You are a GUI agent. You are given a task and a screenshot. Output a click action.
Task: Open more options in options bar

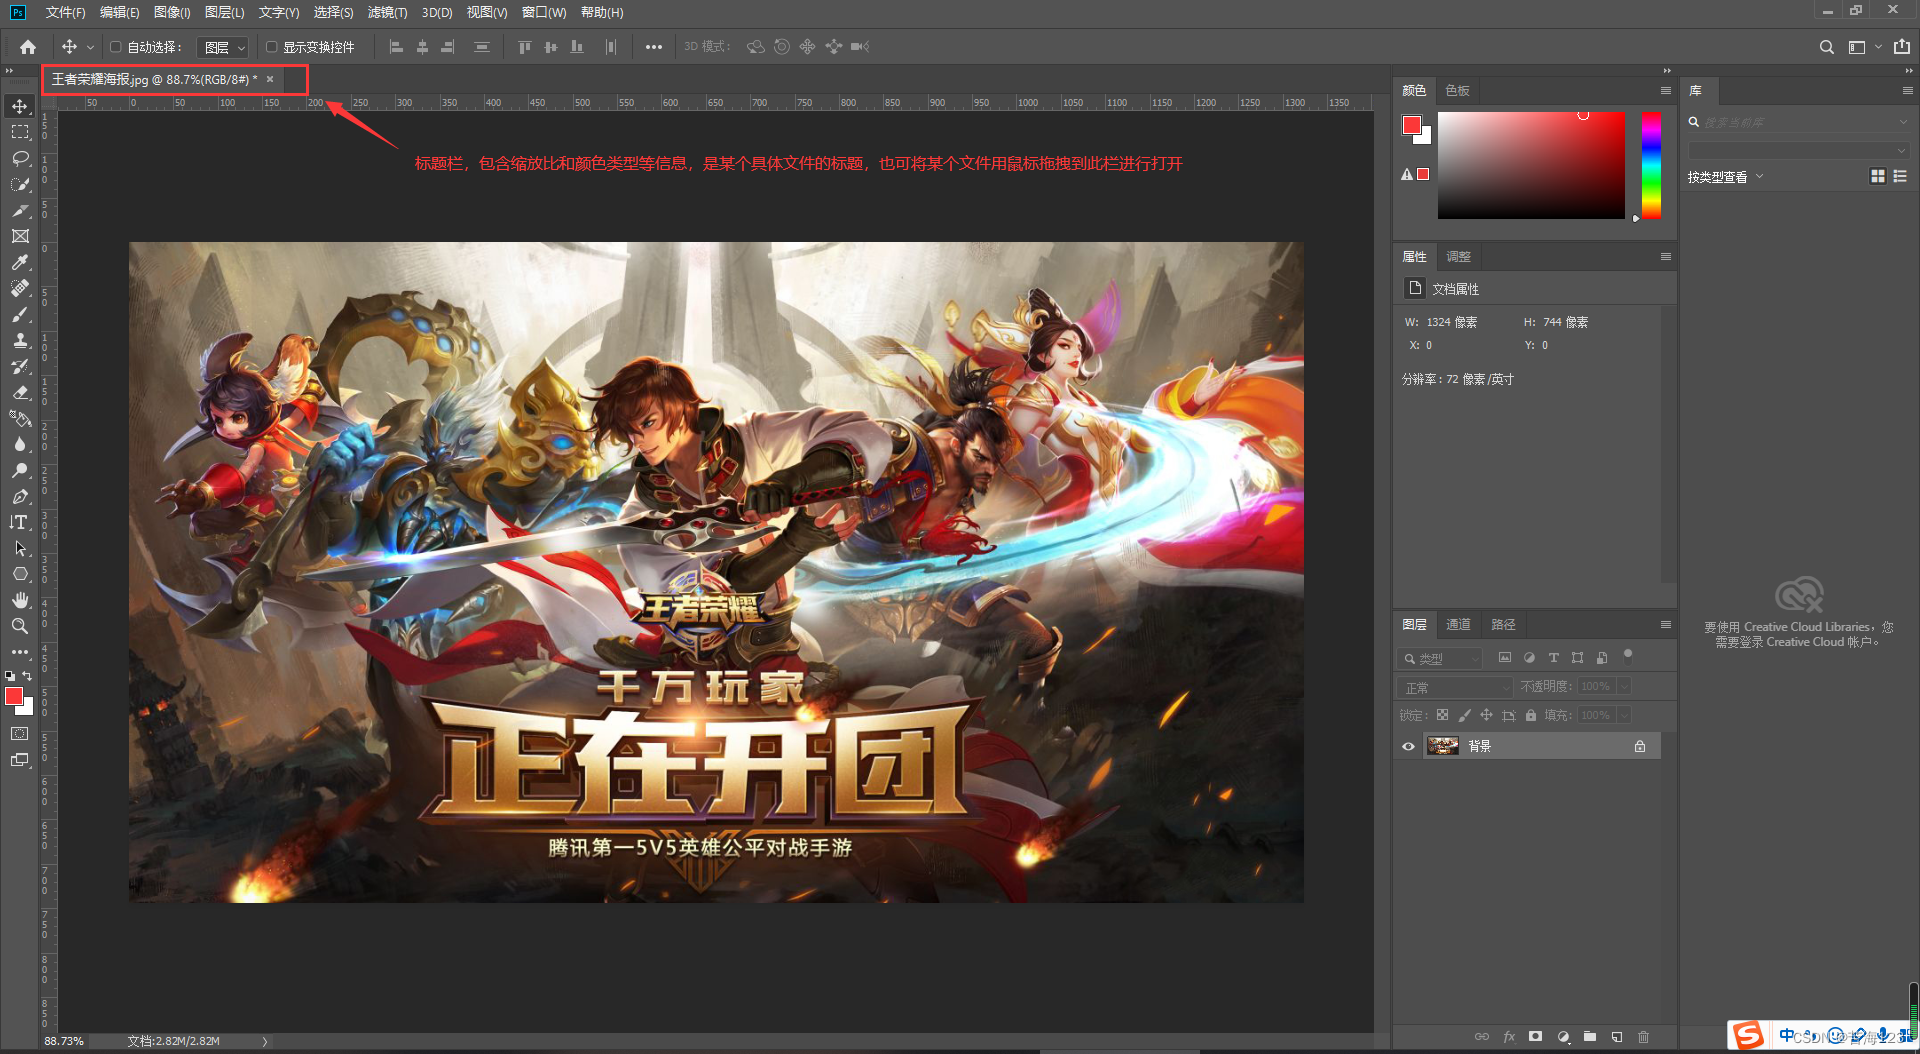tap(653, 47)
